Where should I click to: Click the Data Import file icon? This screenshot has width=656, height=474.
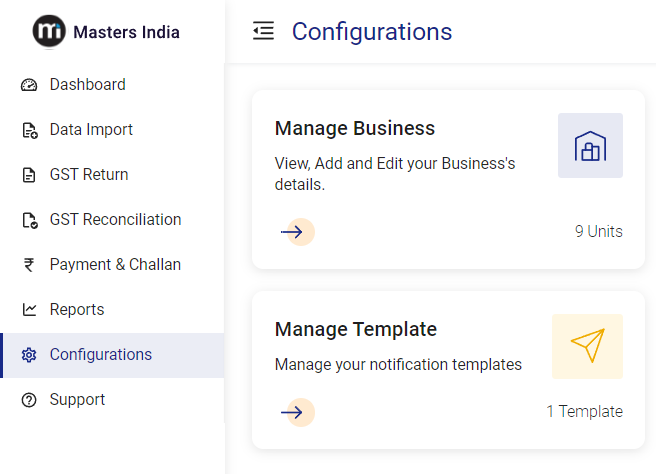(29, 130)
